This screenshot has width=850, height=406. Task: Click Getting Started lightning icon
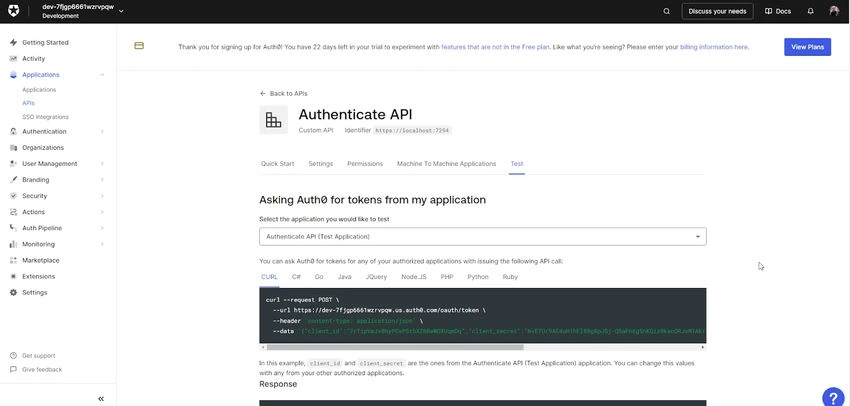(14, 42)
